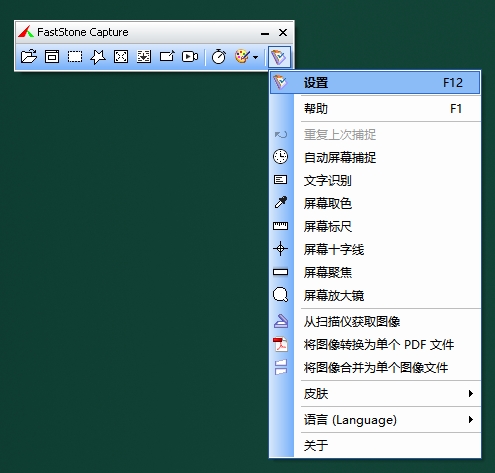Minimize the FastStone Capture window
This screenshot has height=473, width=495.
pyautogui.click(x=265, y=33)
